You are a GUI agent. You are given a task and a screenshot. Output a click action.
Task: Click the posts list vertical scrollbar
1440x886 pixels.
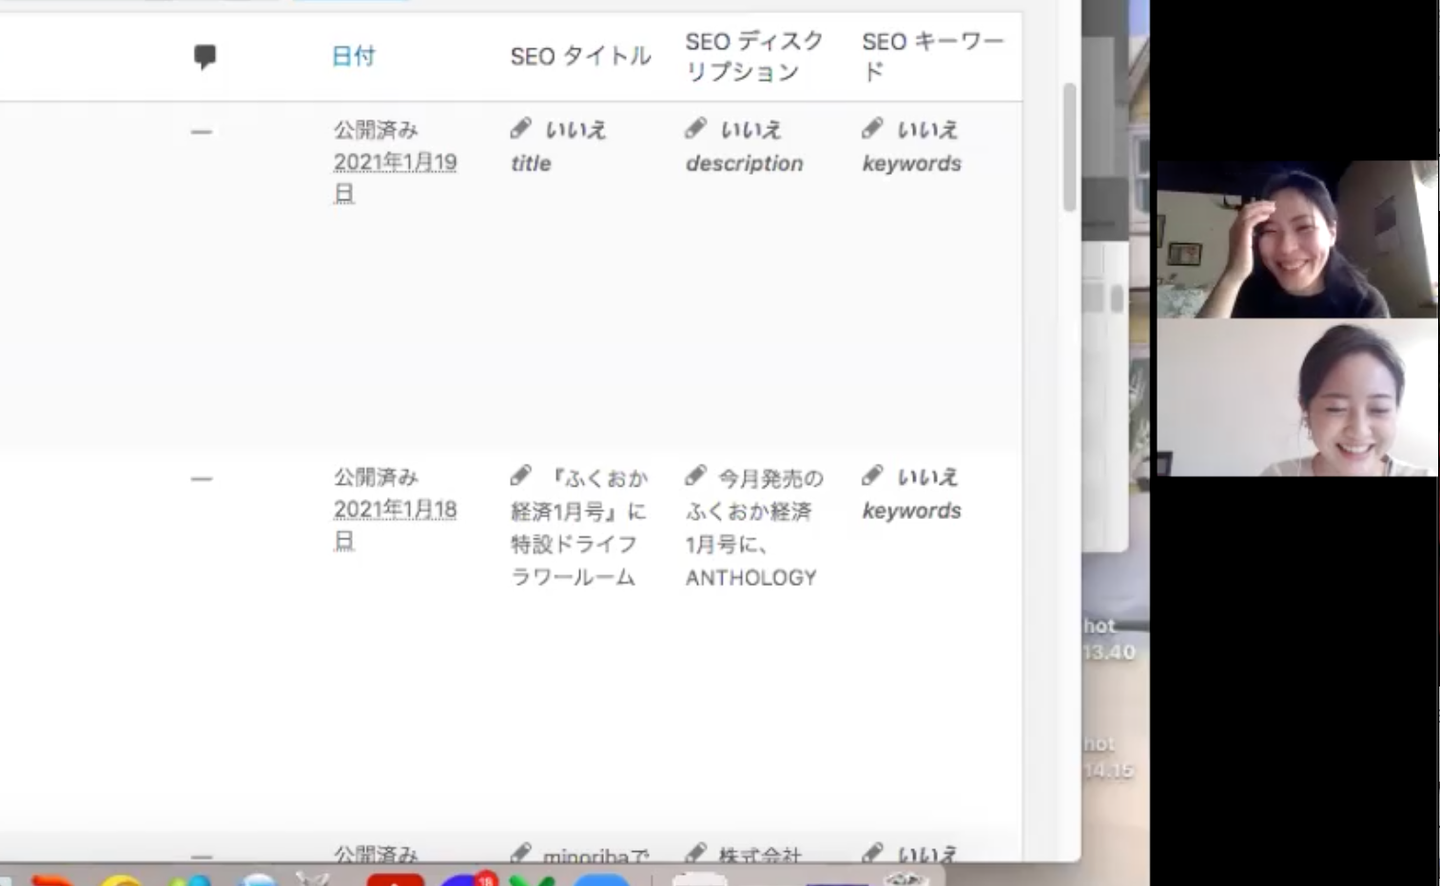pos(1069,148)
